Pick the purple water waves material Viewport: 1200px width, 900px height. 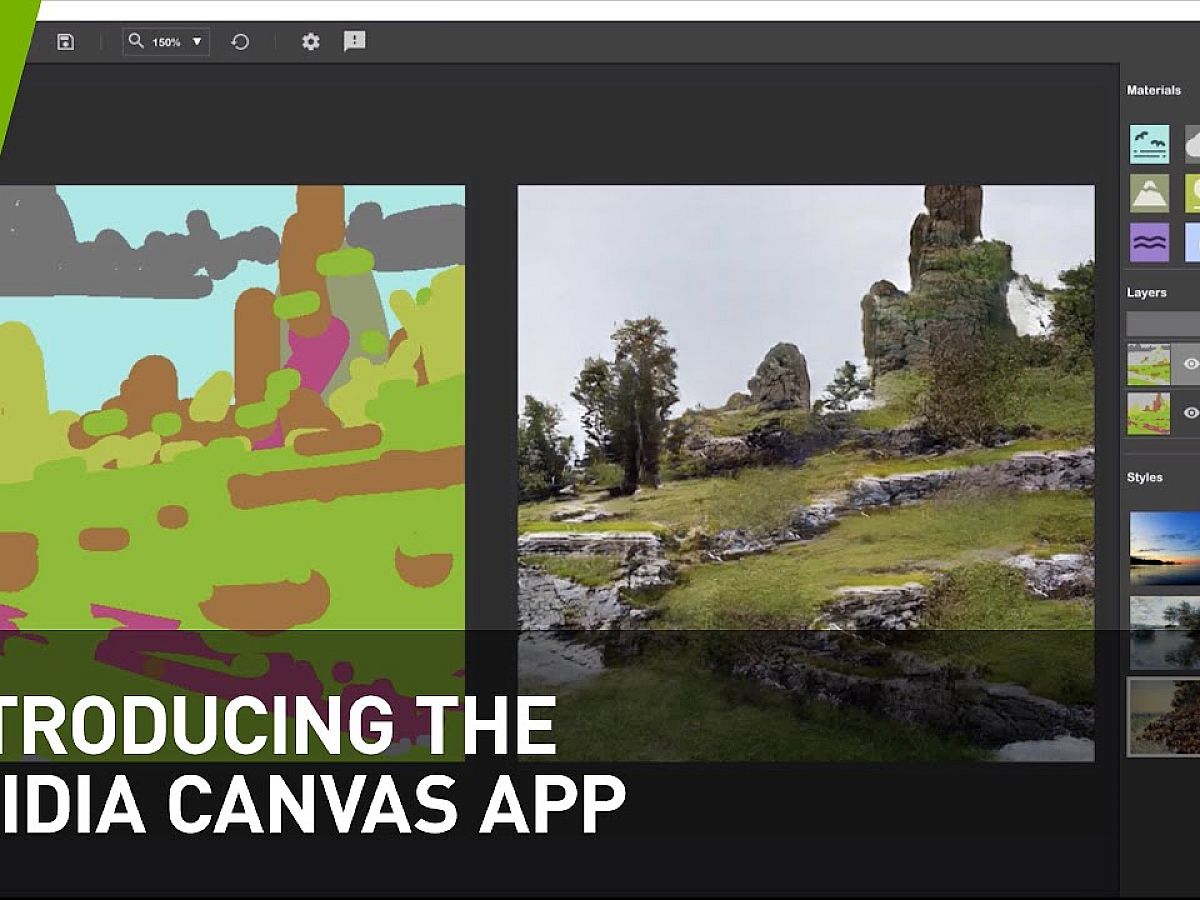(x=1149, y=242)
